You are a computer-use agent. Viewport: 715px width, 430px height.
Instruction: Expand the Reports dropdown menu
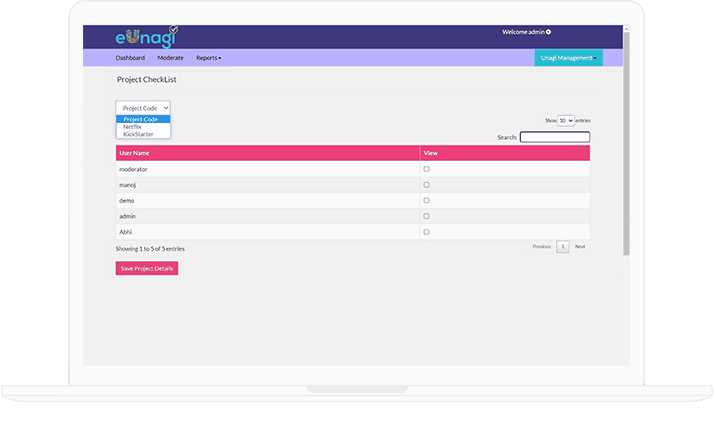click(208, 58)
